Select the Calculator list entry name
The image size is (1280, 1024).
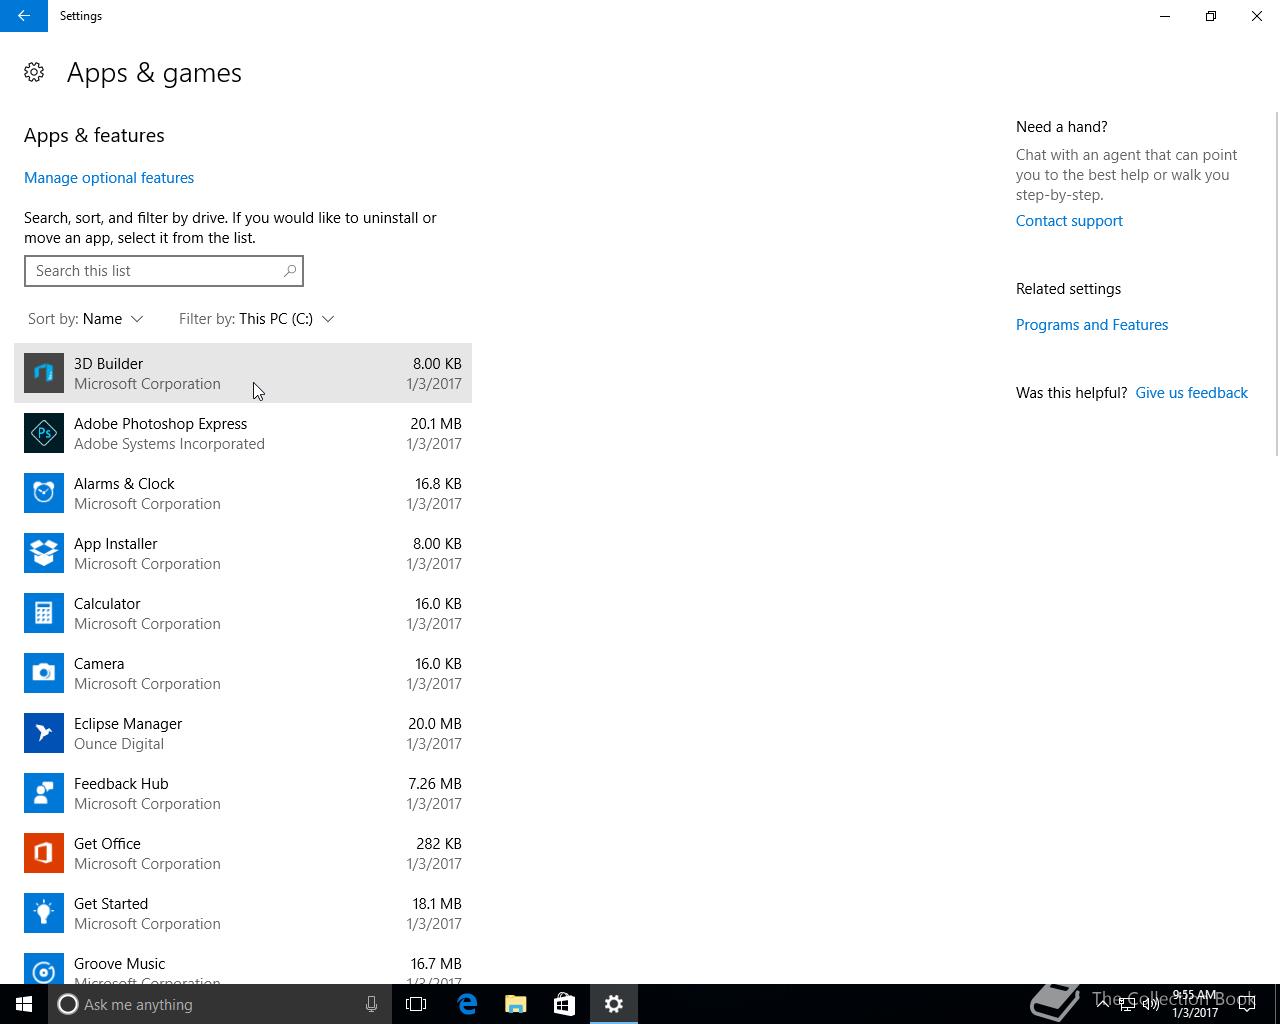107,604
